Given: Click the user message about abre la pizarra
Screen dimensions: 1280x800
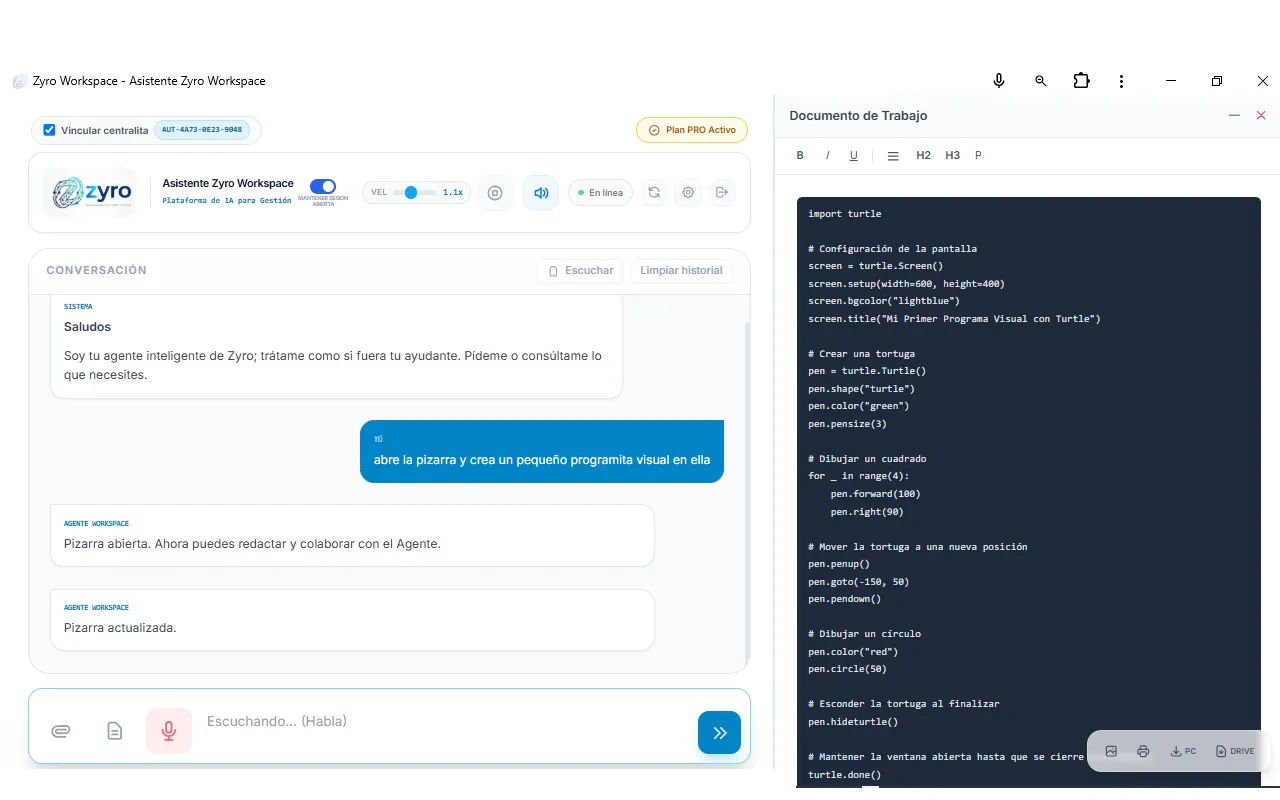Looking at the screenshot, I should pos(542,451).
